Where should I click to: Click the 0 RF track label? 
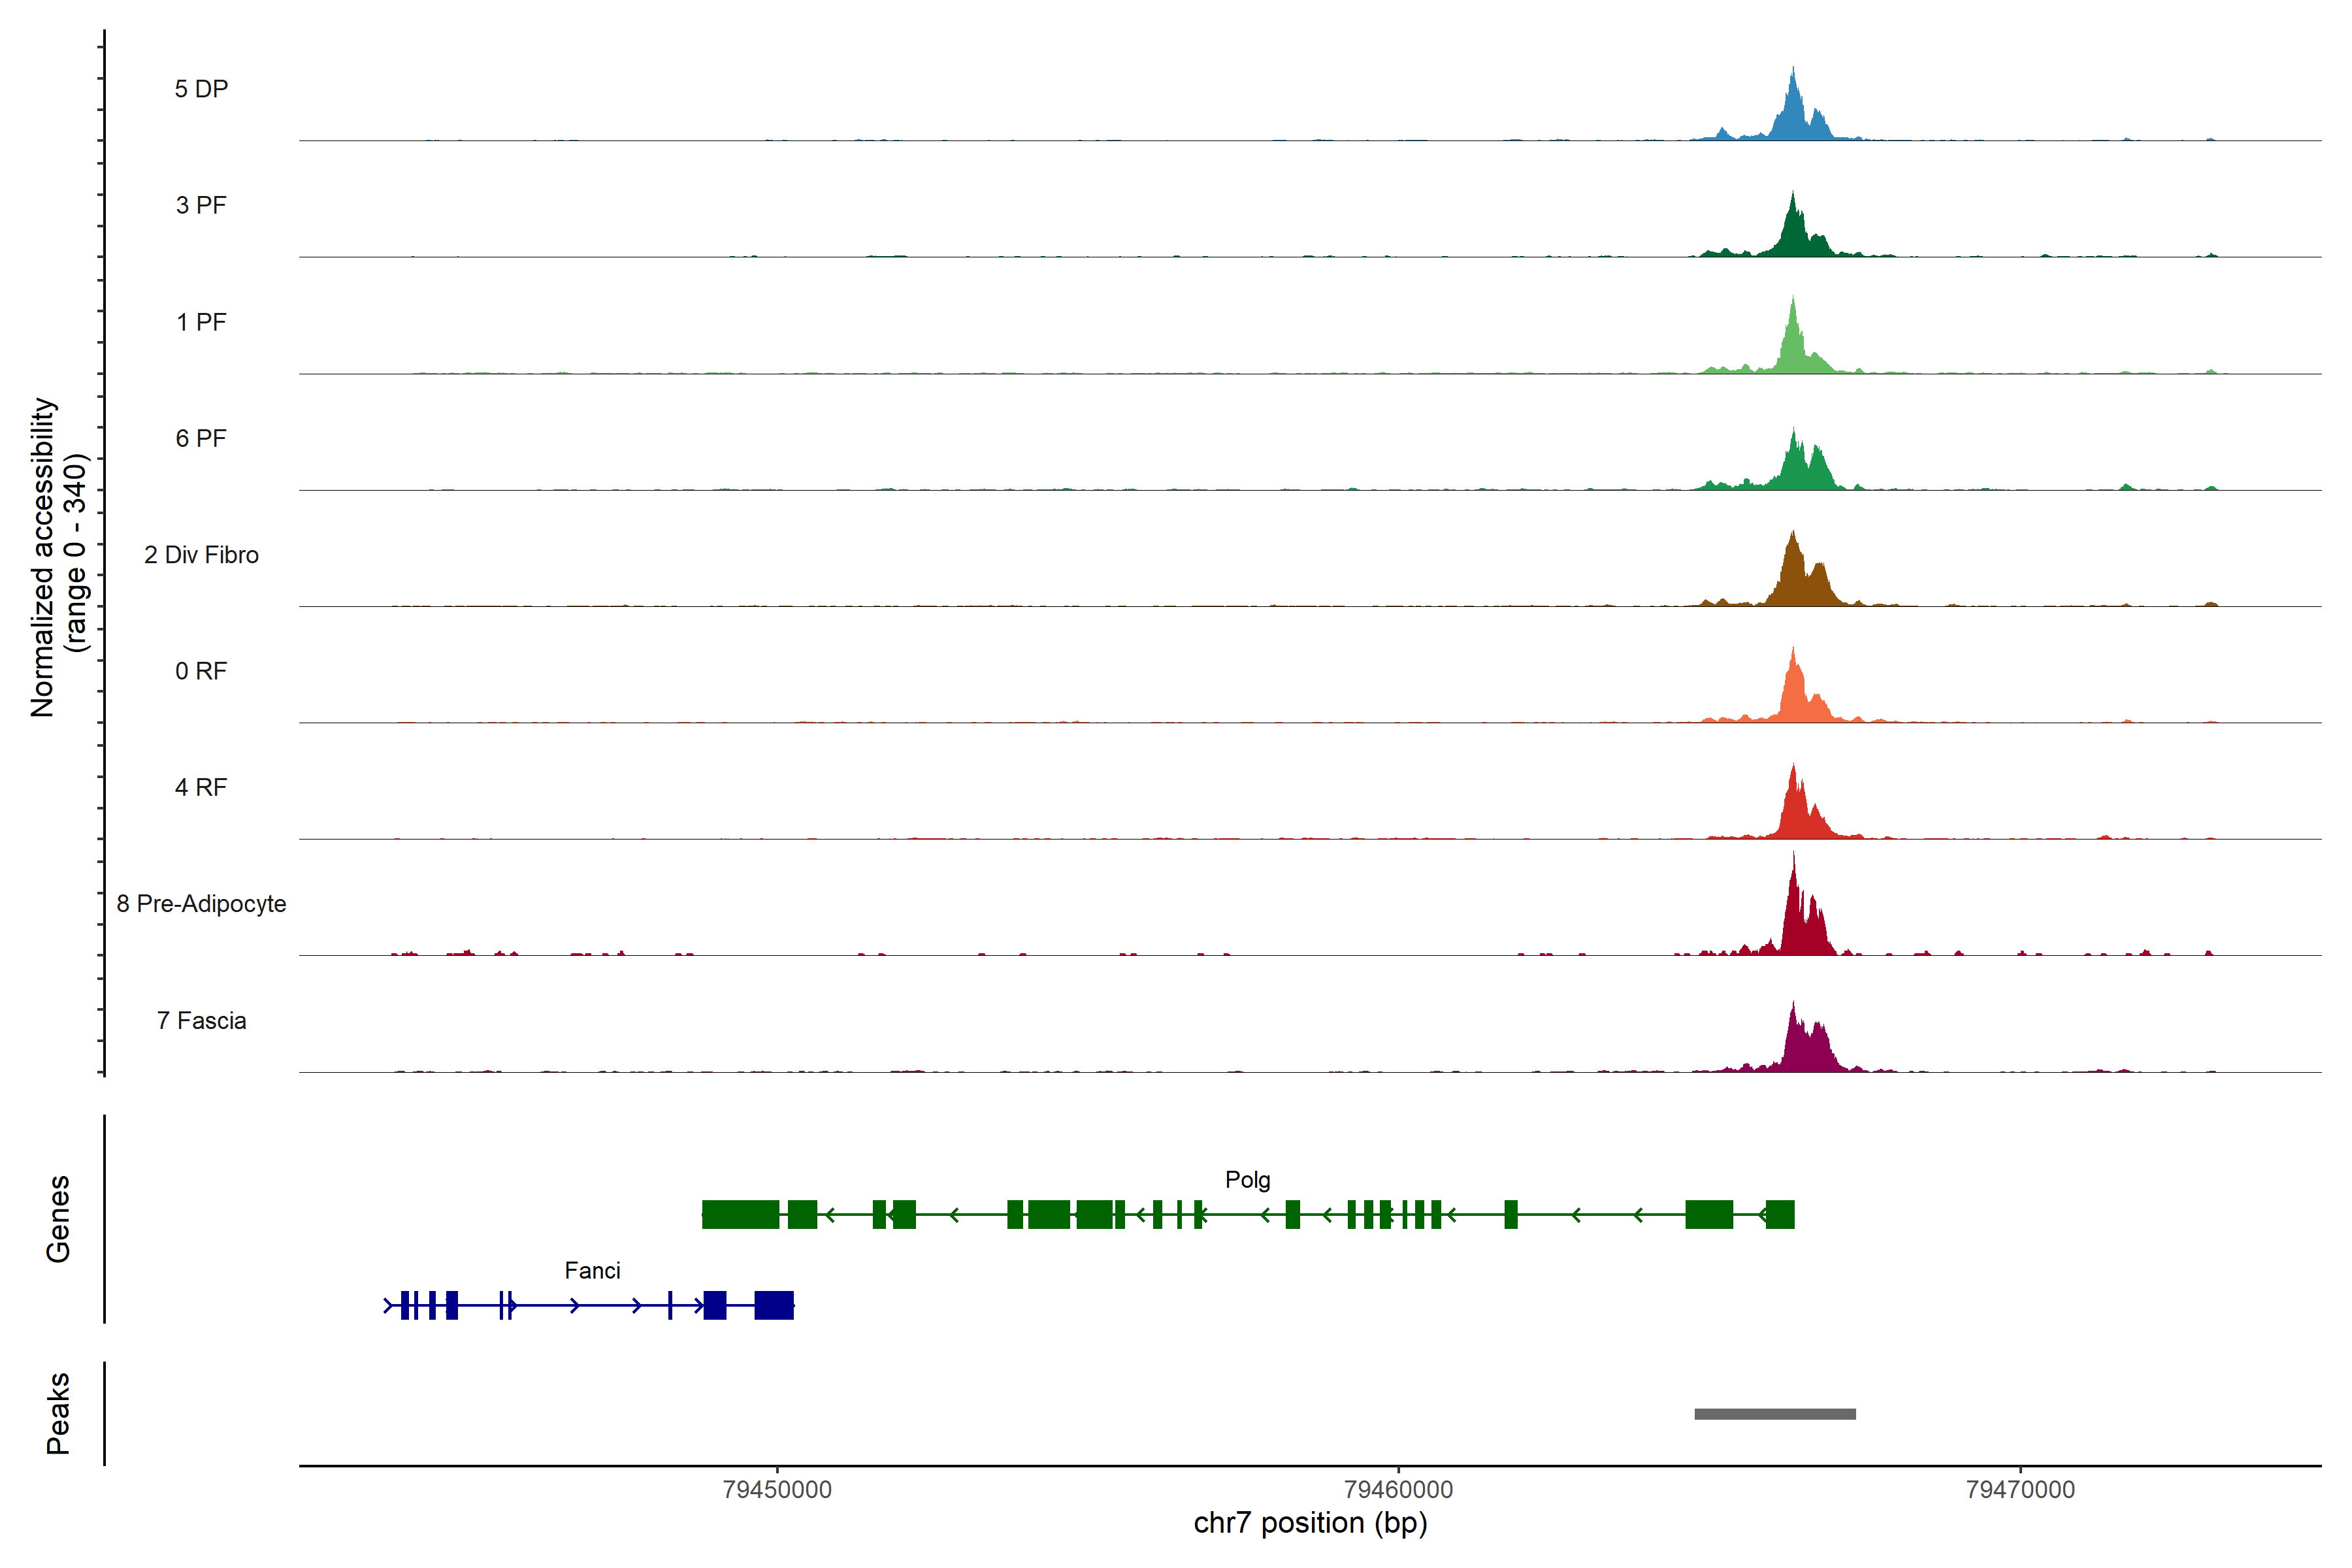click(201, 671)
